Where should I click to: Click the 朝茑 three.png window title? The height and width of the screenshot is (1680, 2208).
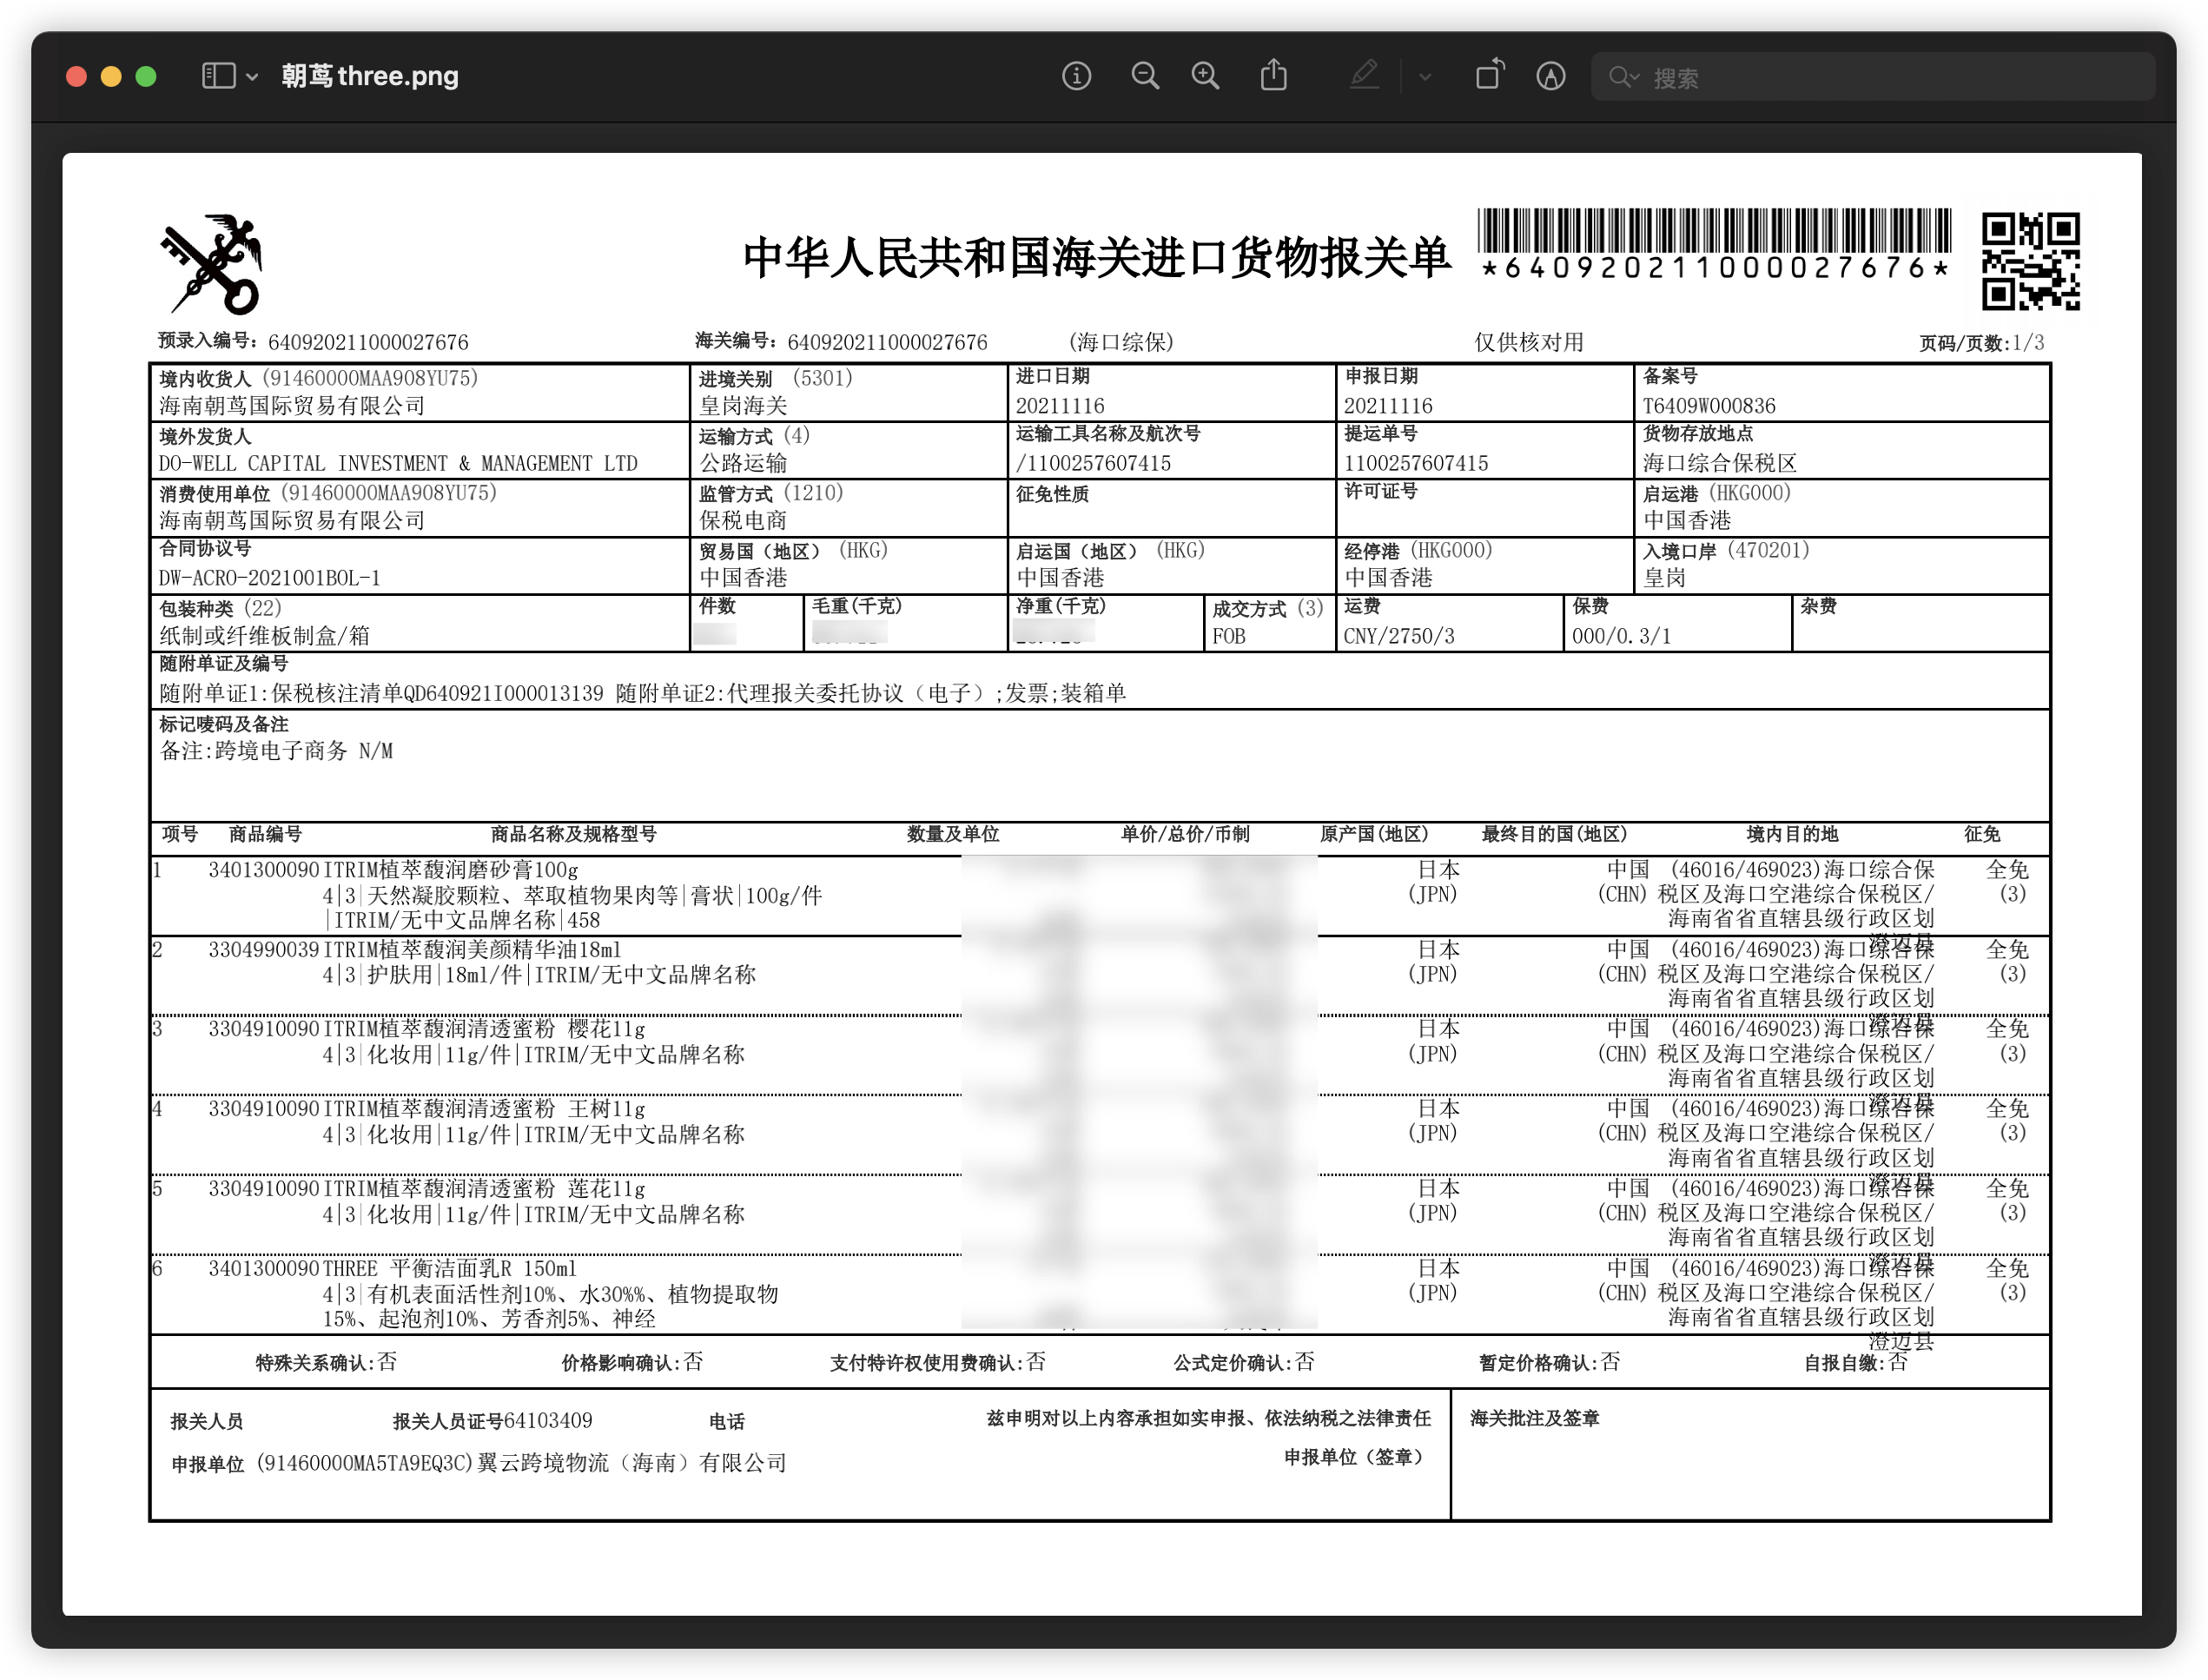tap(369, 76)
